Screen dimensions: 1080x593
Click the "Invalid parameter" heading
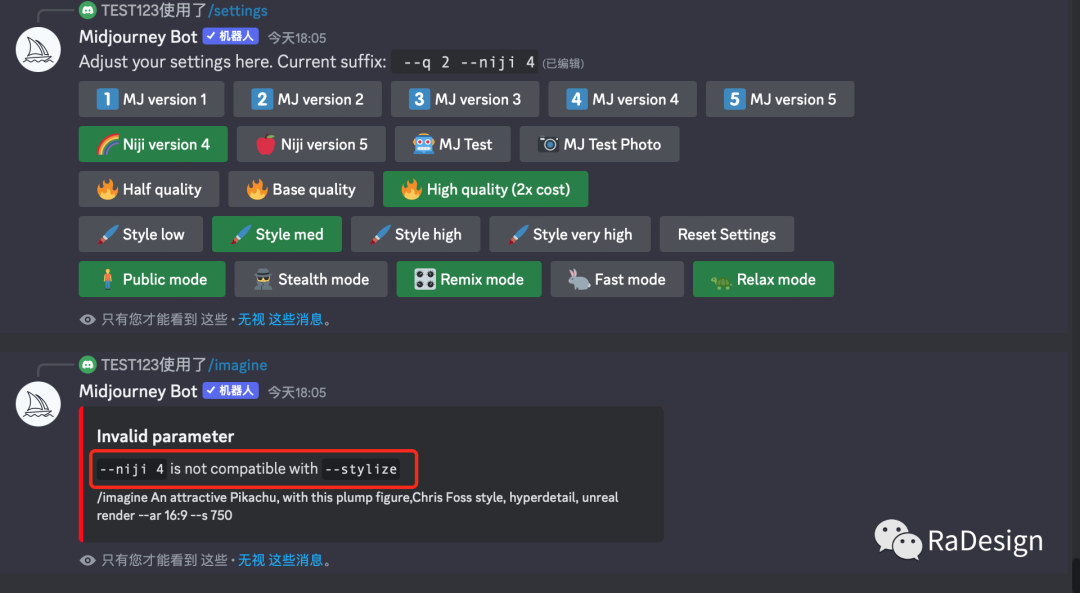point(165,436)
